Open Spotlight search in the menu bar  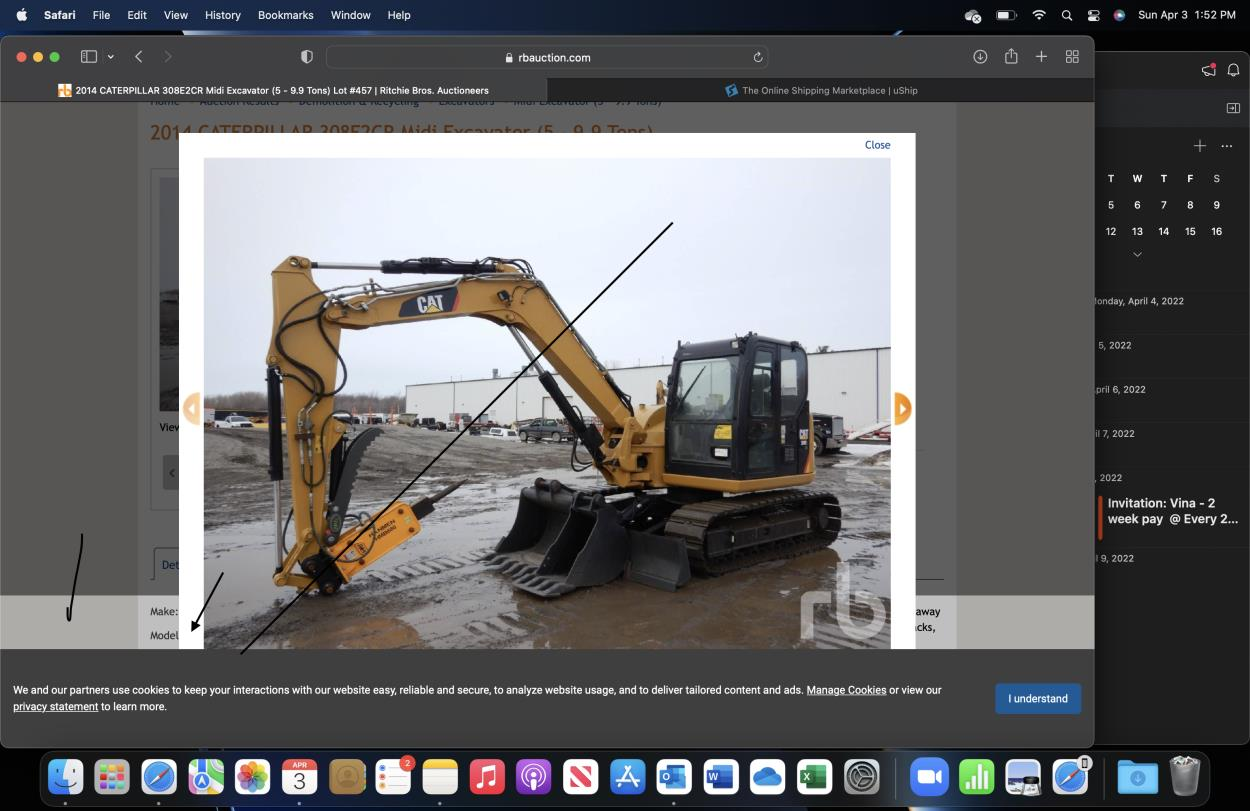click(1067, 15)
